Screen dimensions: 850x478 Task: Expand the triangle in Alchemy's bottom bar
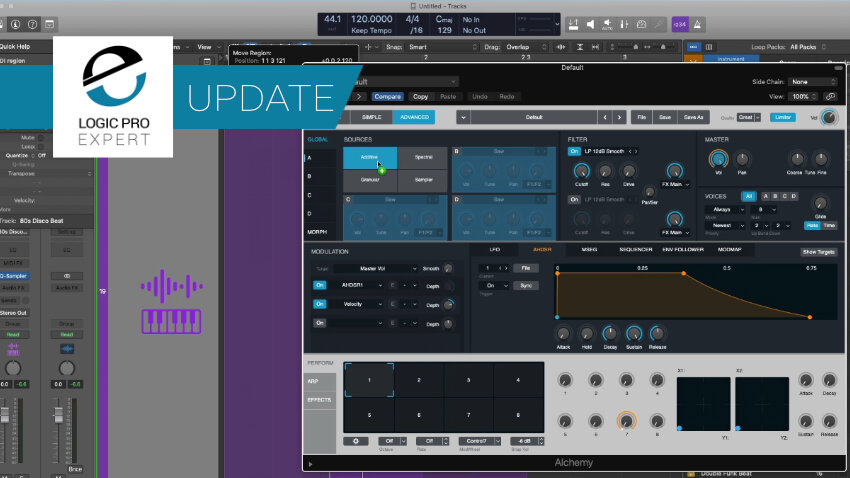point(310,464)
